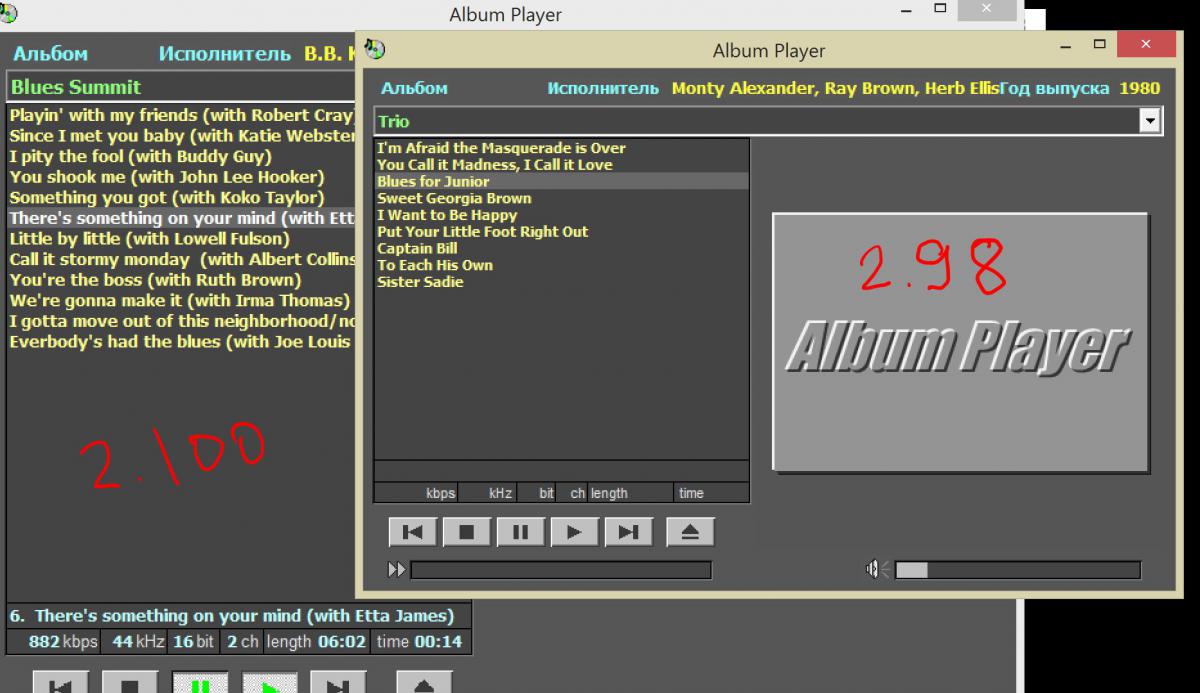Click previous track button in background player
Viewport: 1200px width, 693px height.
(60, 683)
